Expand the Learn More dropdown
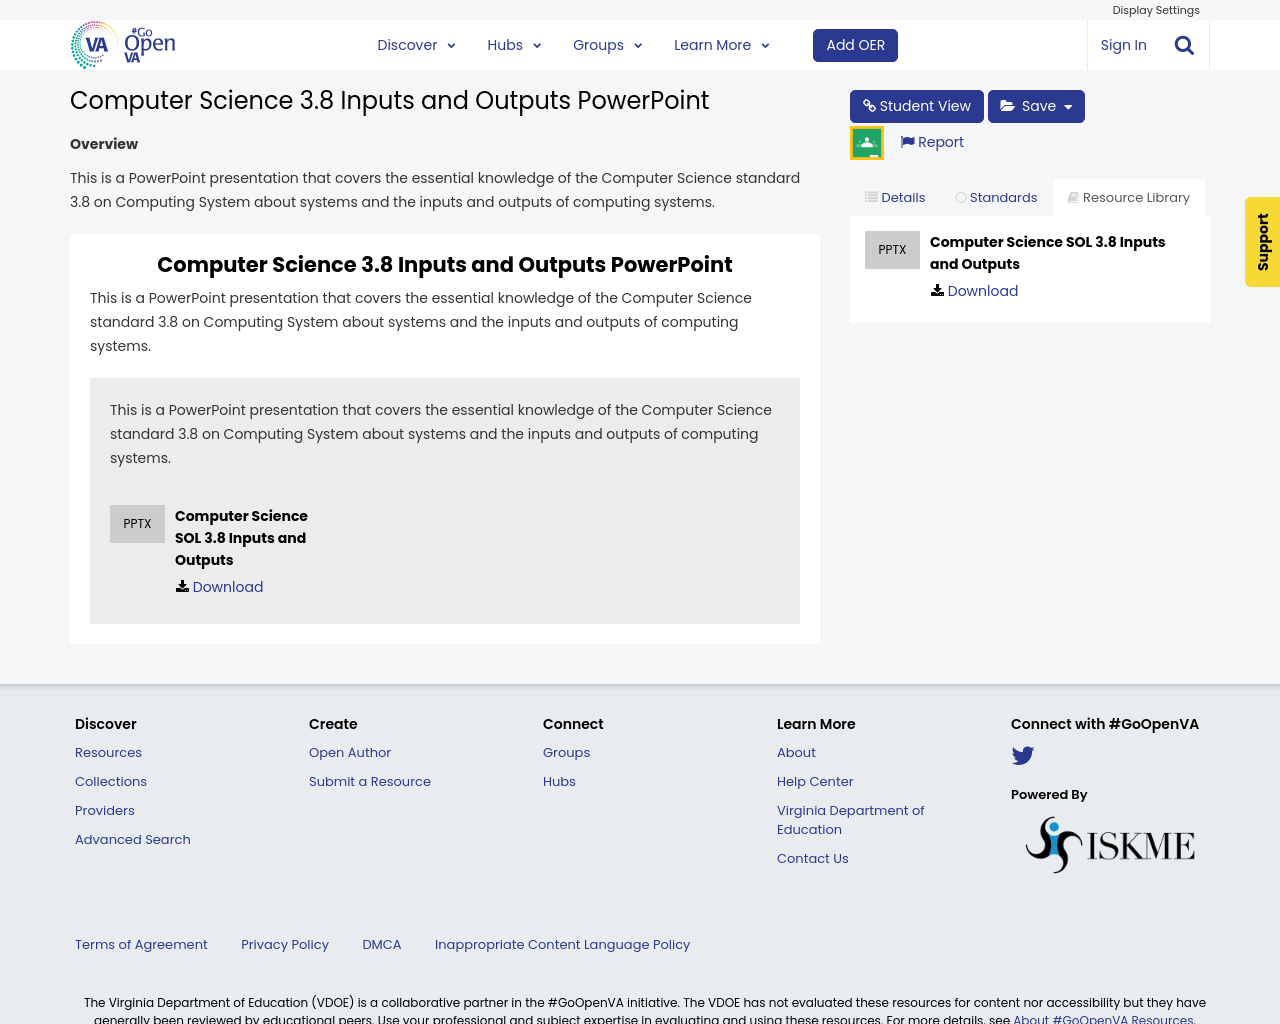Viewport: 1280px width, 1024px height. (x=721, y=44)
